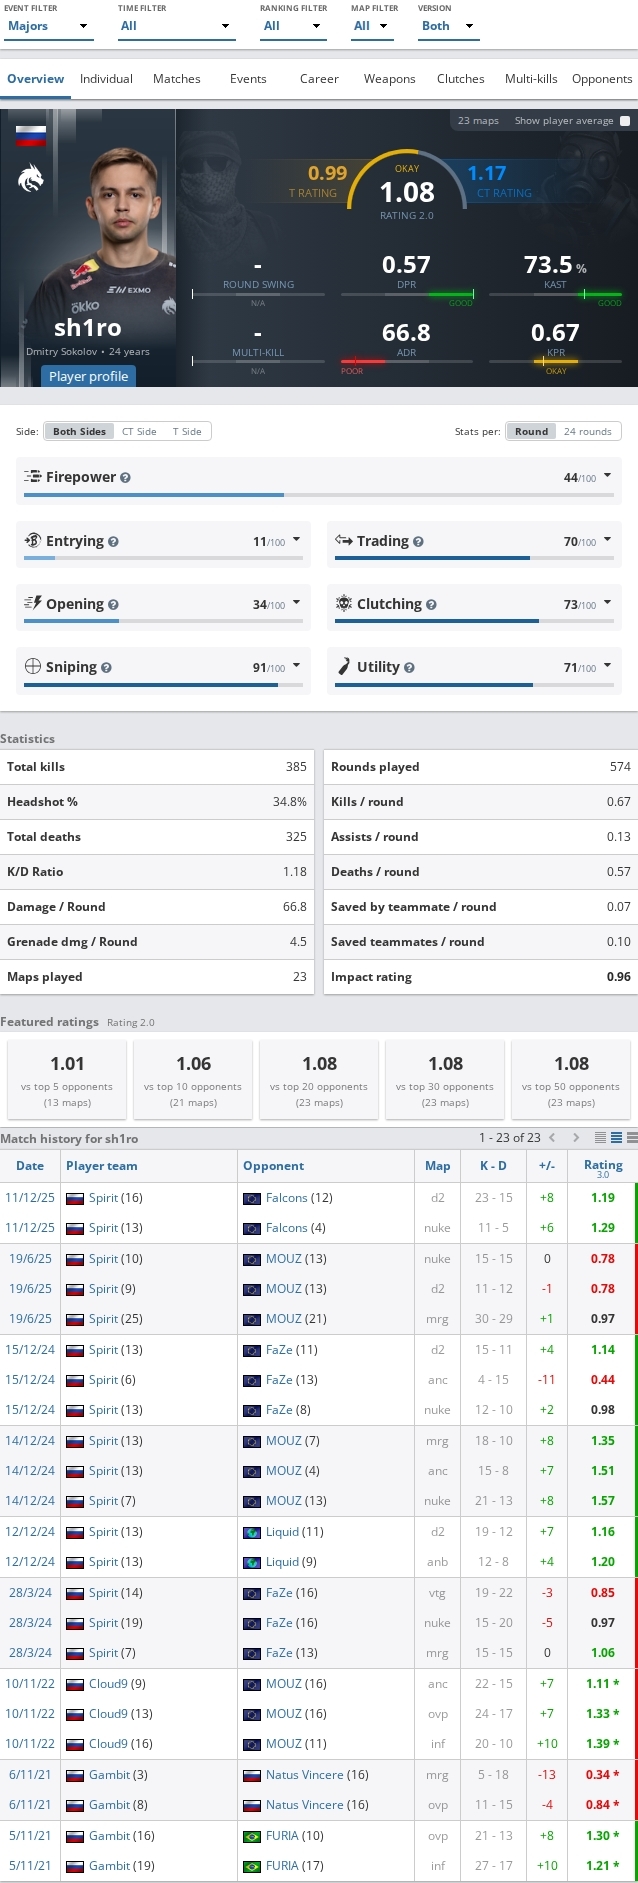The image size is (638, 1883).
Task: Switch match history to compact row view
Action: coord(600,1138)
